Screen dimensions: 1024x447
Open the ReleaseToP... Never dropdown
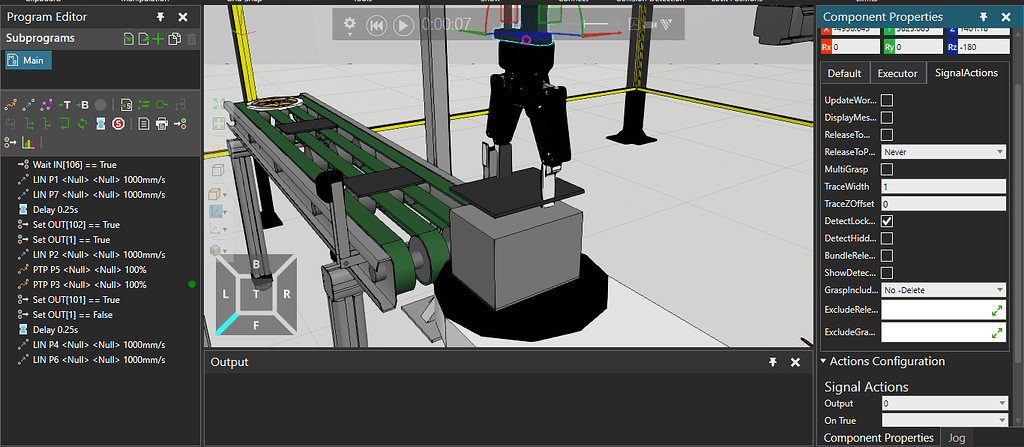click(x=943, y=152)
